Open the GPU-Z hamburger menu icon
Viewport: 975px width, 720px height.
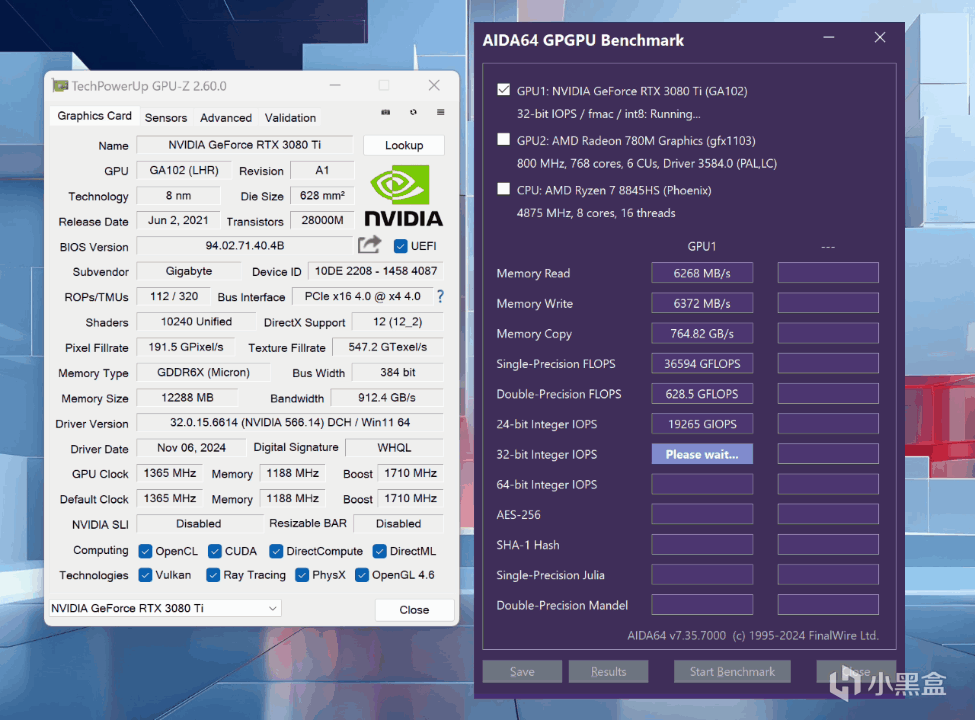point(440,113)
